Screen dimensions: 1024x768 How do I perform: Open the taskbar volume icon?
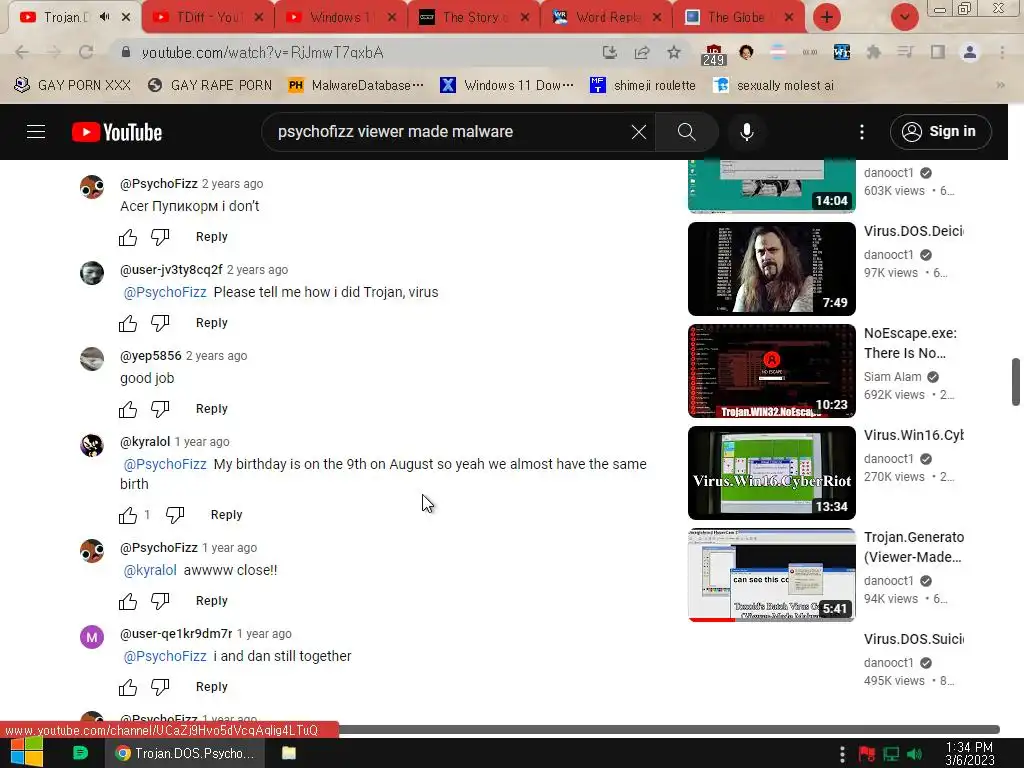click(914, 754)
